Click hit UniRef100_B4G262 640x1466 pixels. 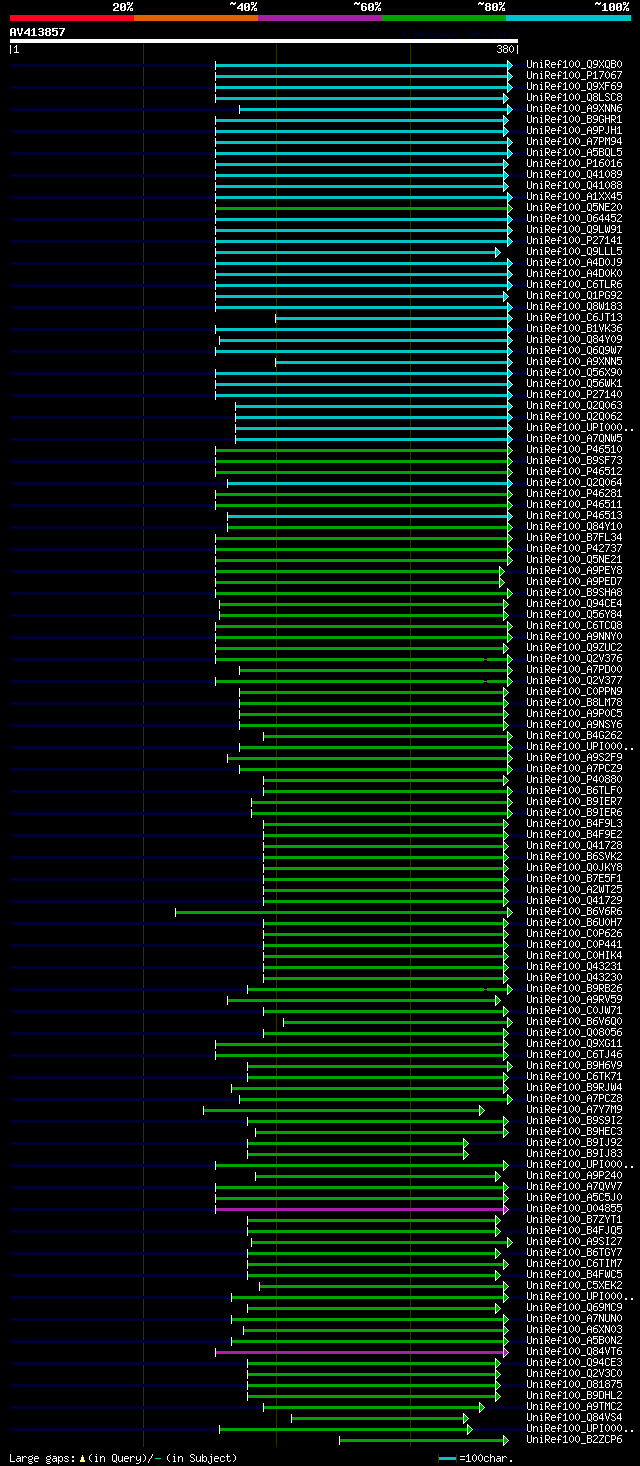pyautogui.click(x=574, y=735)
